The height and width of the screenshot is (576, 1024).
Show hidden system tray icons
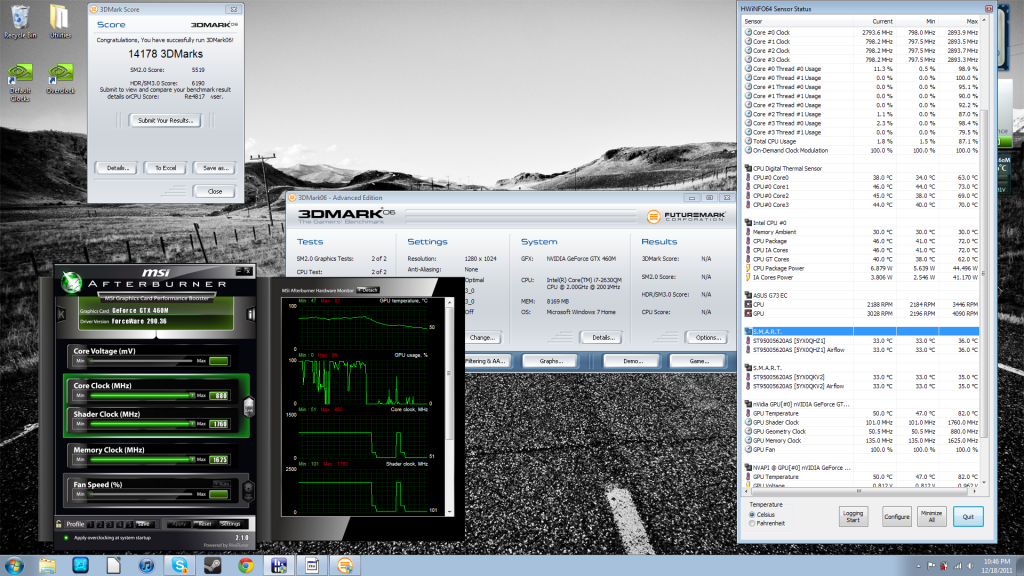point(919,566)
